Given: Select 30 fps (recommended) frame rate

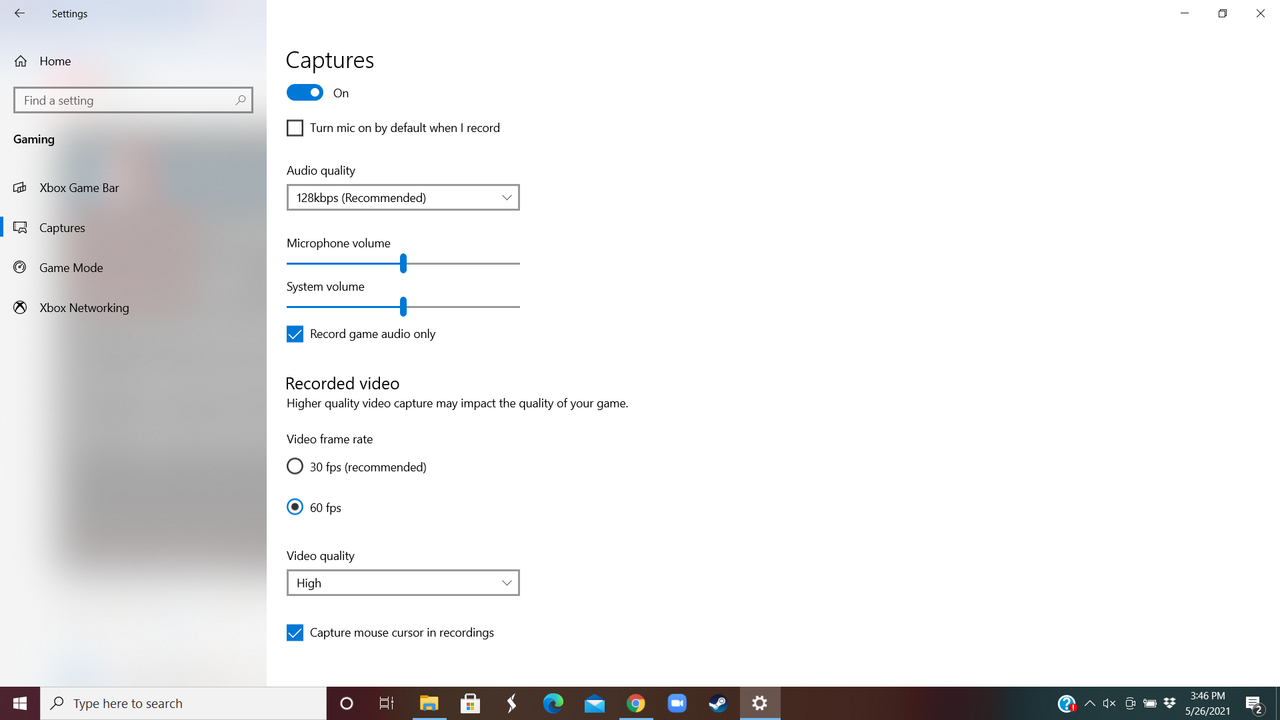Looking at the screenshot, I should pyautogui.click(x=295, y=467).
